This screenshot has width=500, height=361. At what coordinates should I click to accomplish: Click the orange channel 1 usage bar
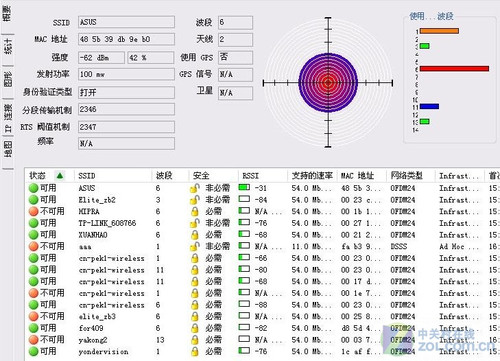(x=439, y=31)
